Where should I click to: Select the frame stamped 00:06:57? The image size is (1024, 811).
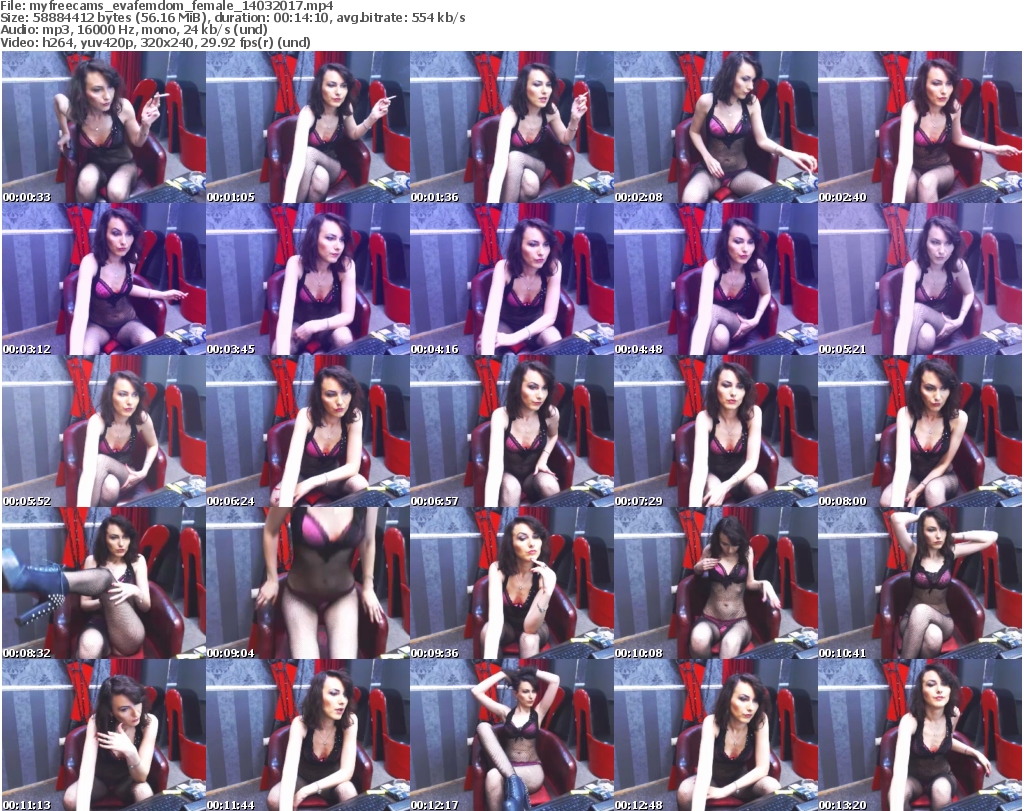511,432
